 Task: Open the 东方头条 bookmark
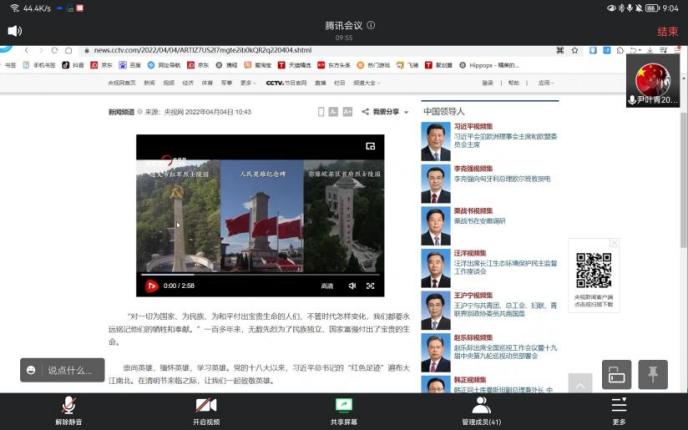pyautogui.click(x=334, y=65)
